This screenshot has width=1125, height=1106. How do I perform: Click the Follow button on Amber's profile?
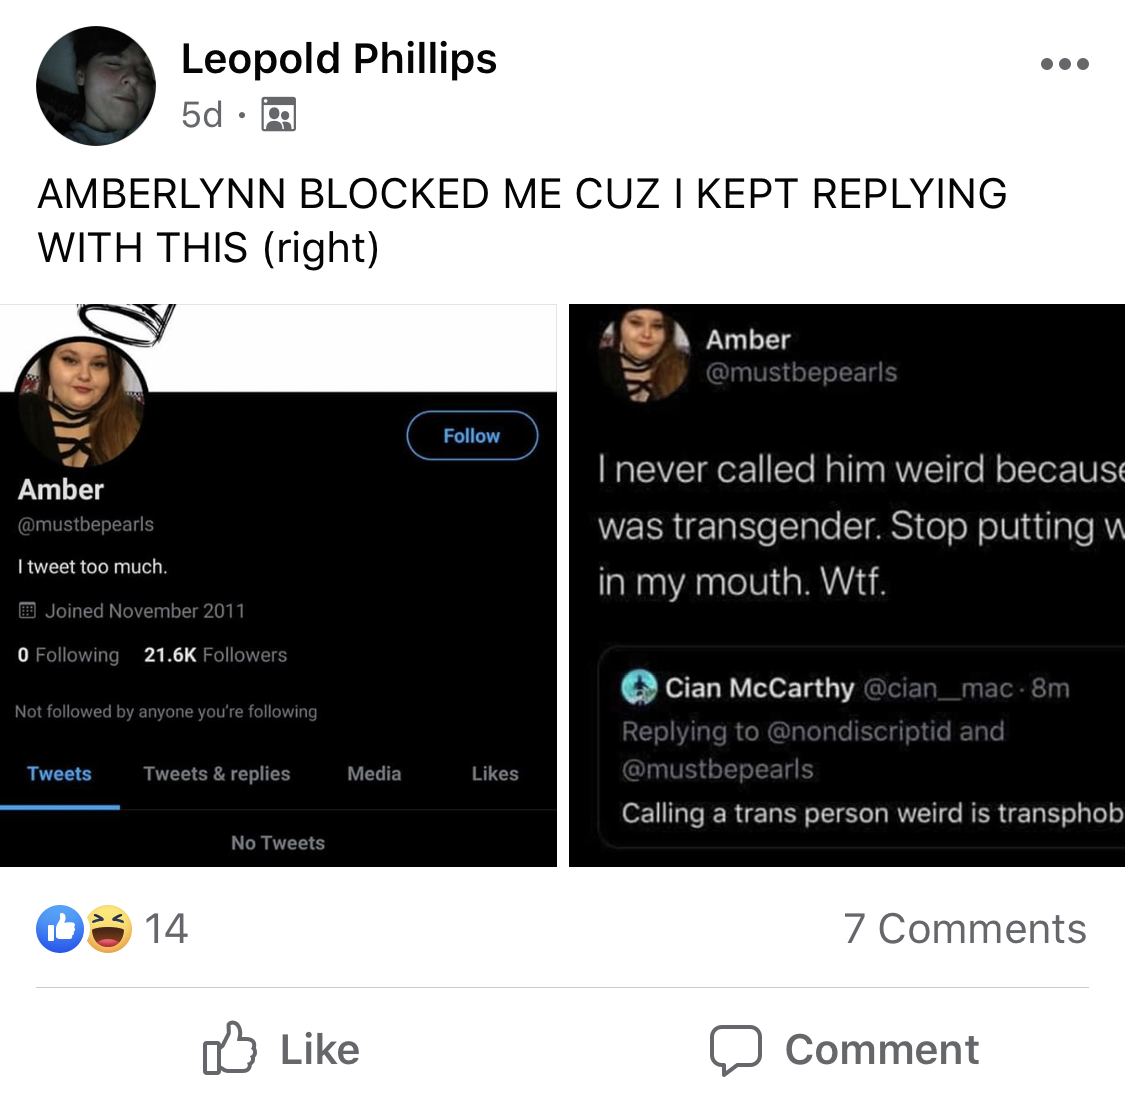click(x=472, y=435)
